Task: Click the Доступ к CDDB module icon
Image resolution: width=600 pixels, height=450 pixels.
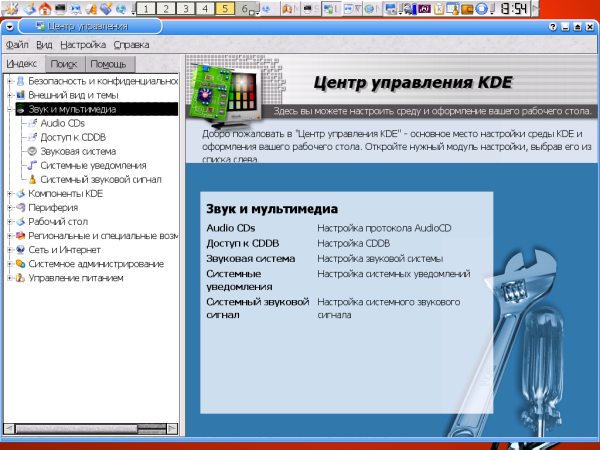Action: point(33,137)
